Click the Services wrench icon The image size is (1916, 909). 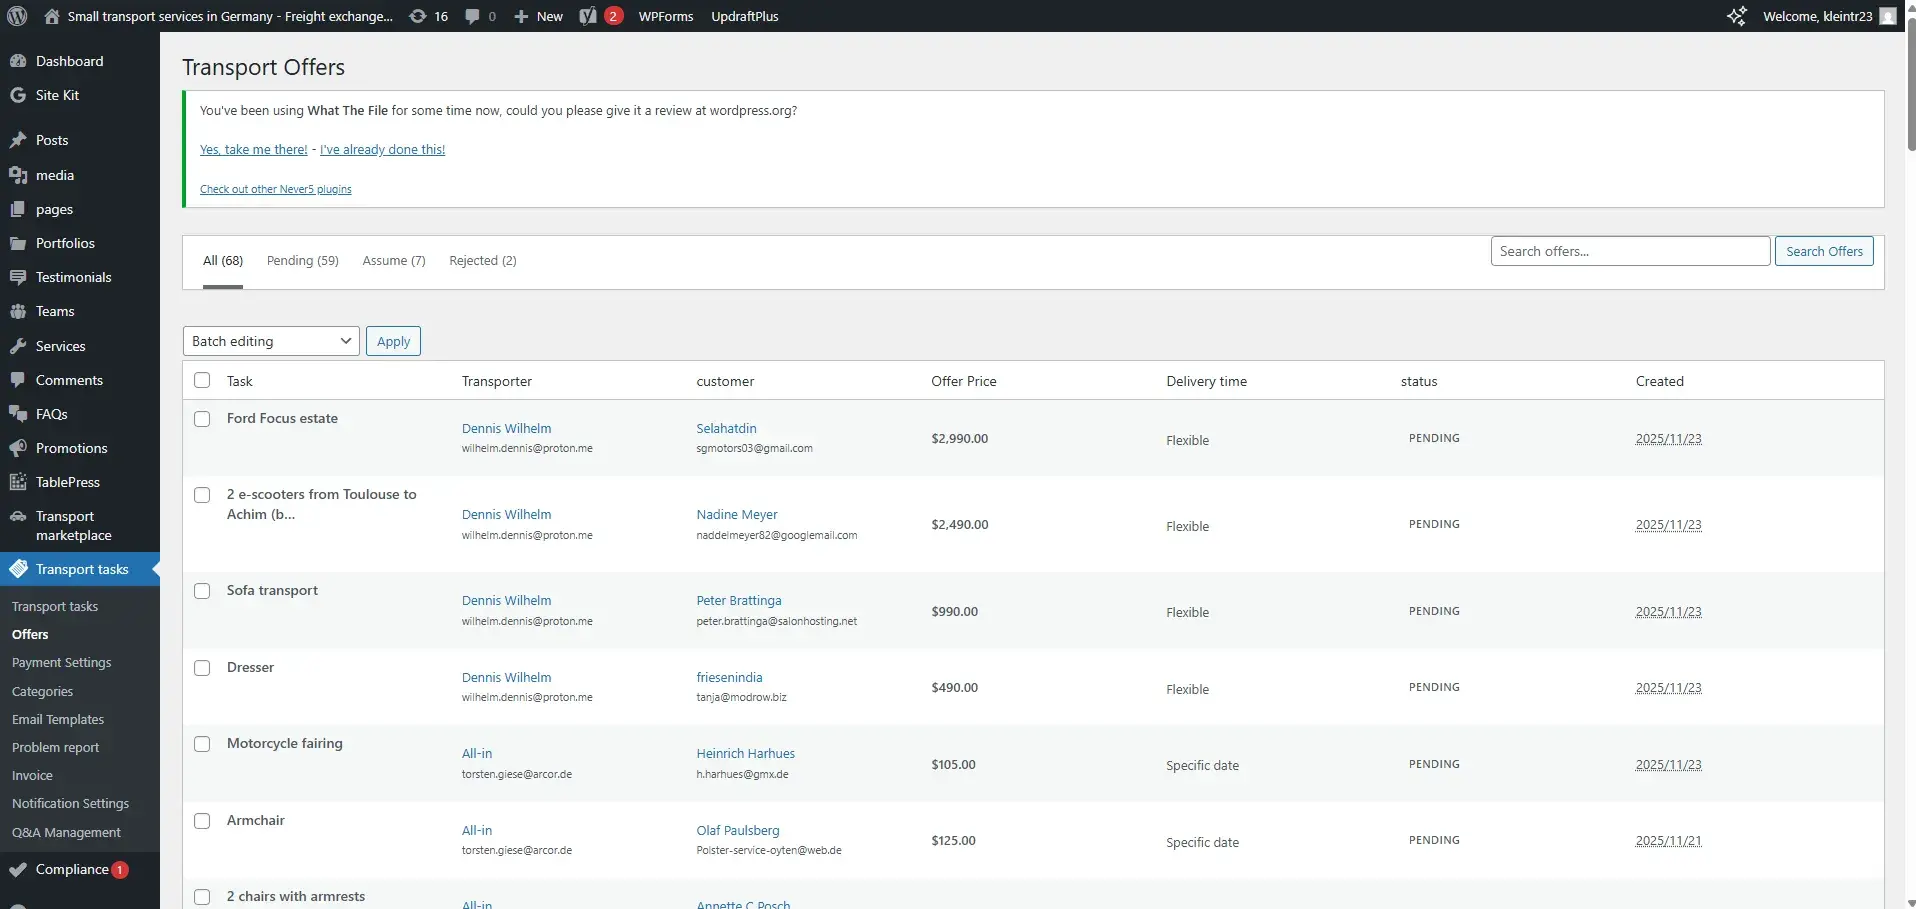[x=18, y=346]
